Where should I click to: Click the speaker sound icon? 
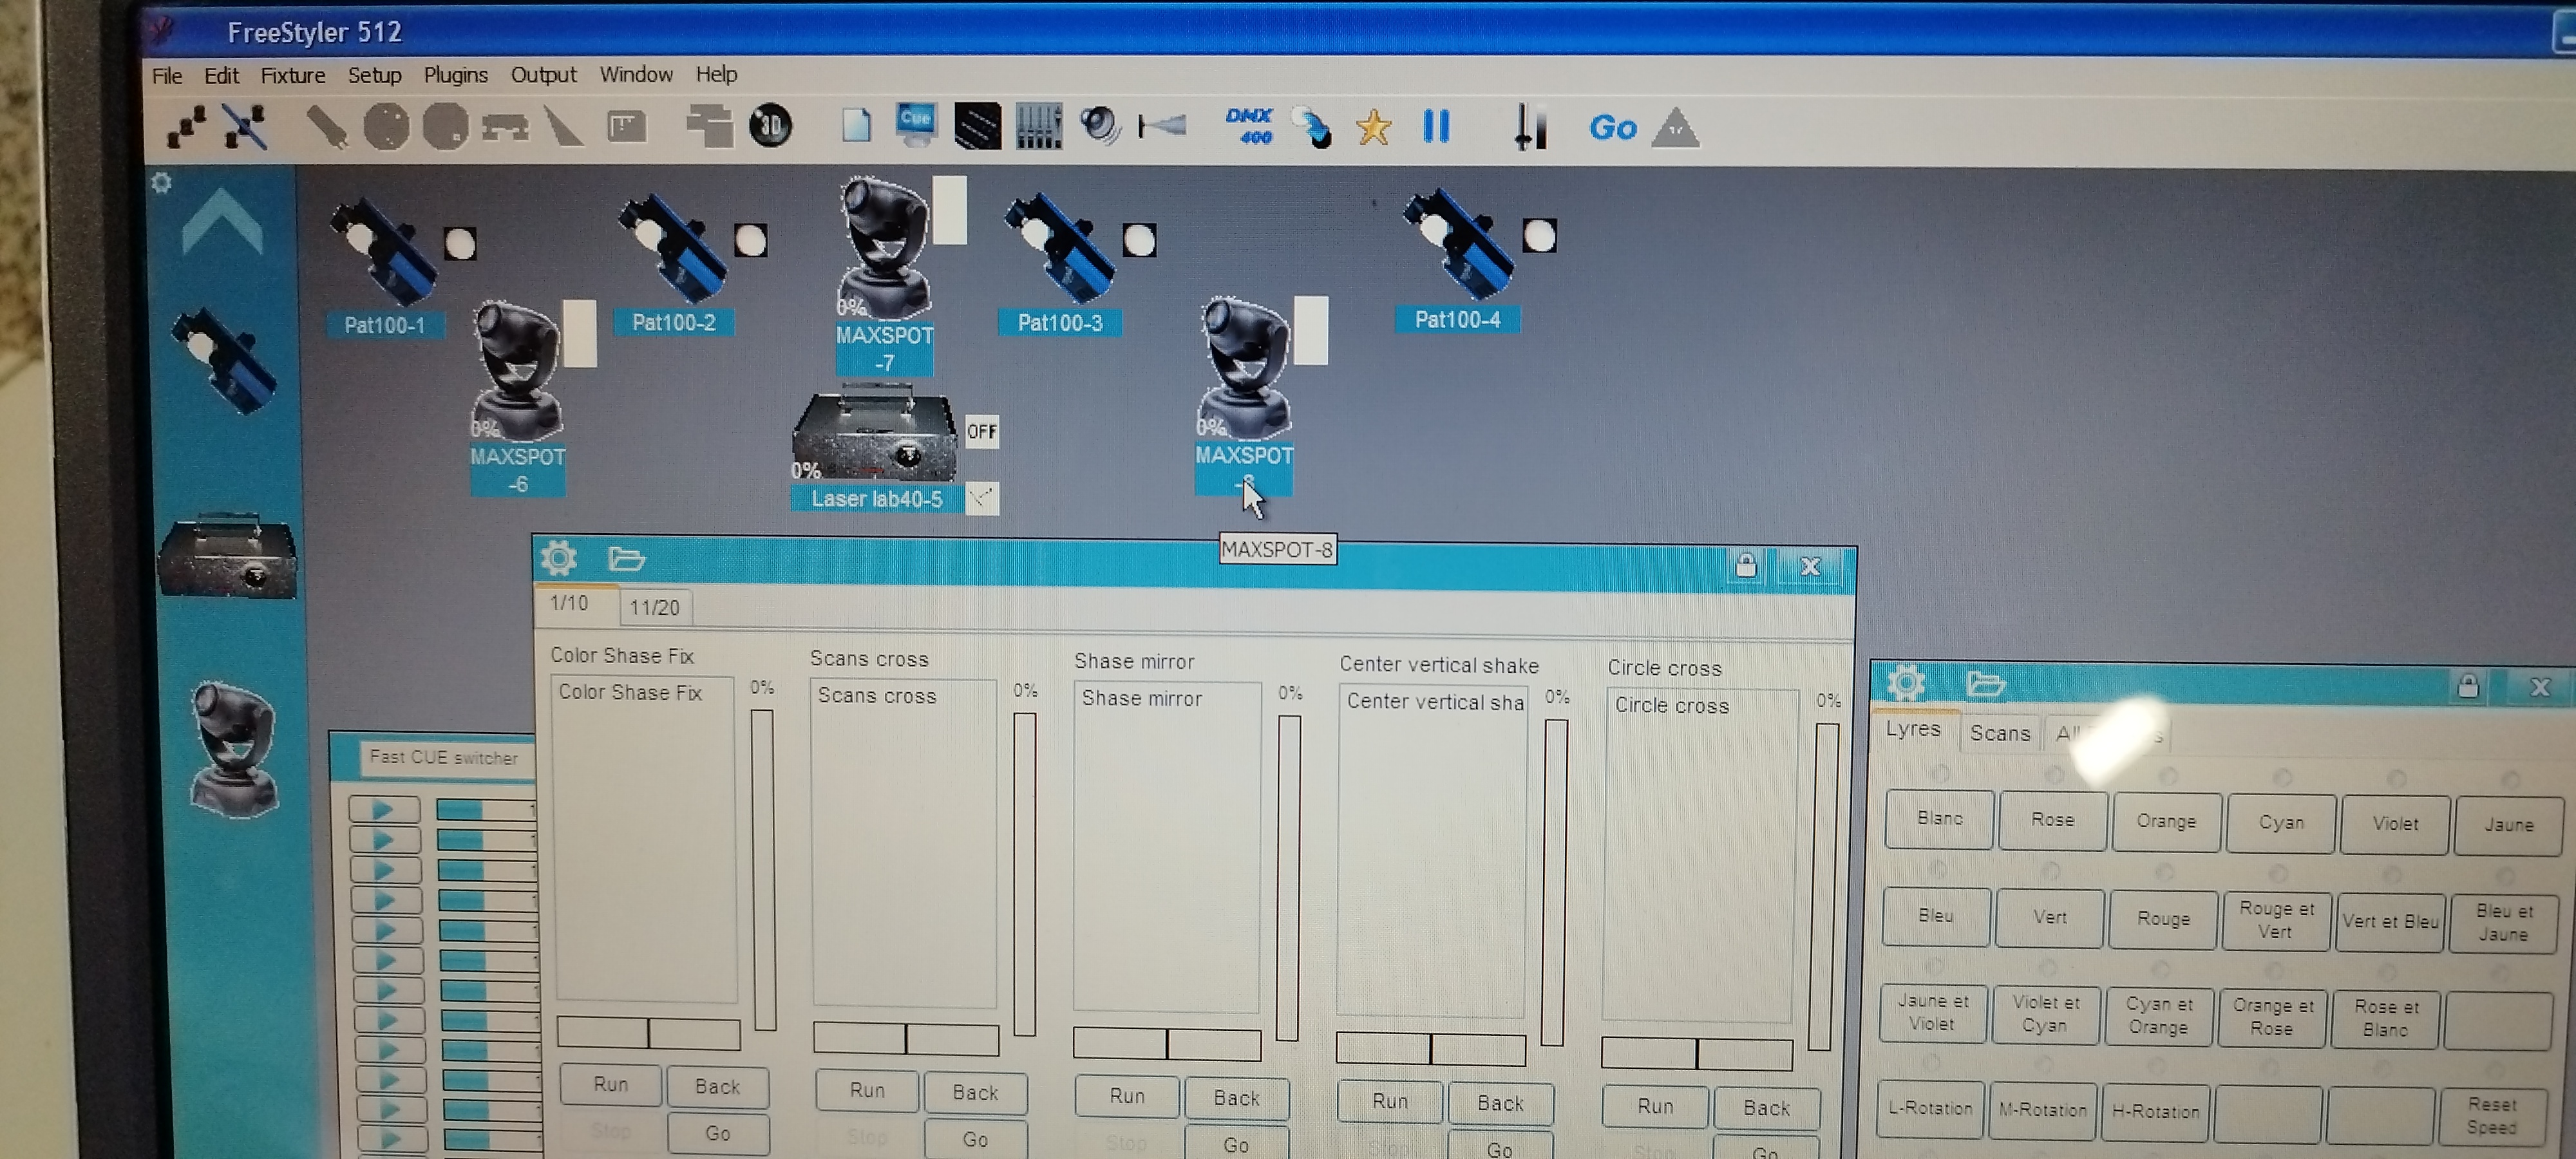coord(1100,127)
